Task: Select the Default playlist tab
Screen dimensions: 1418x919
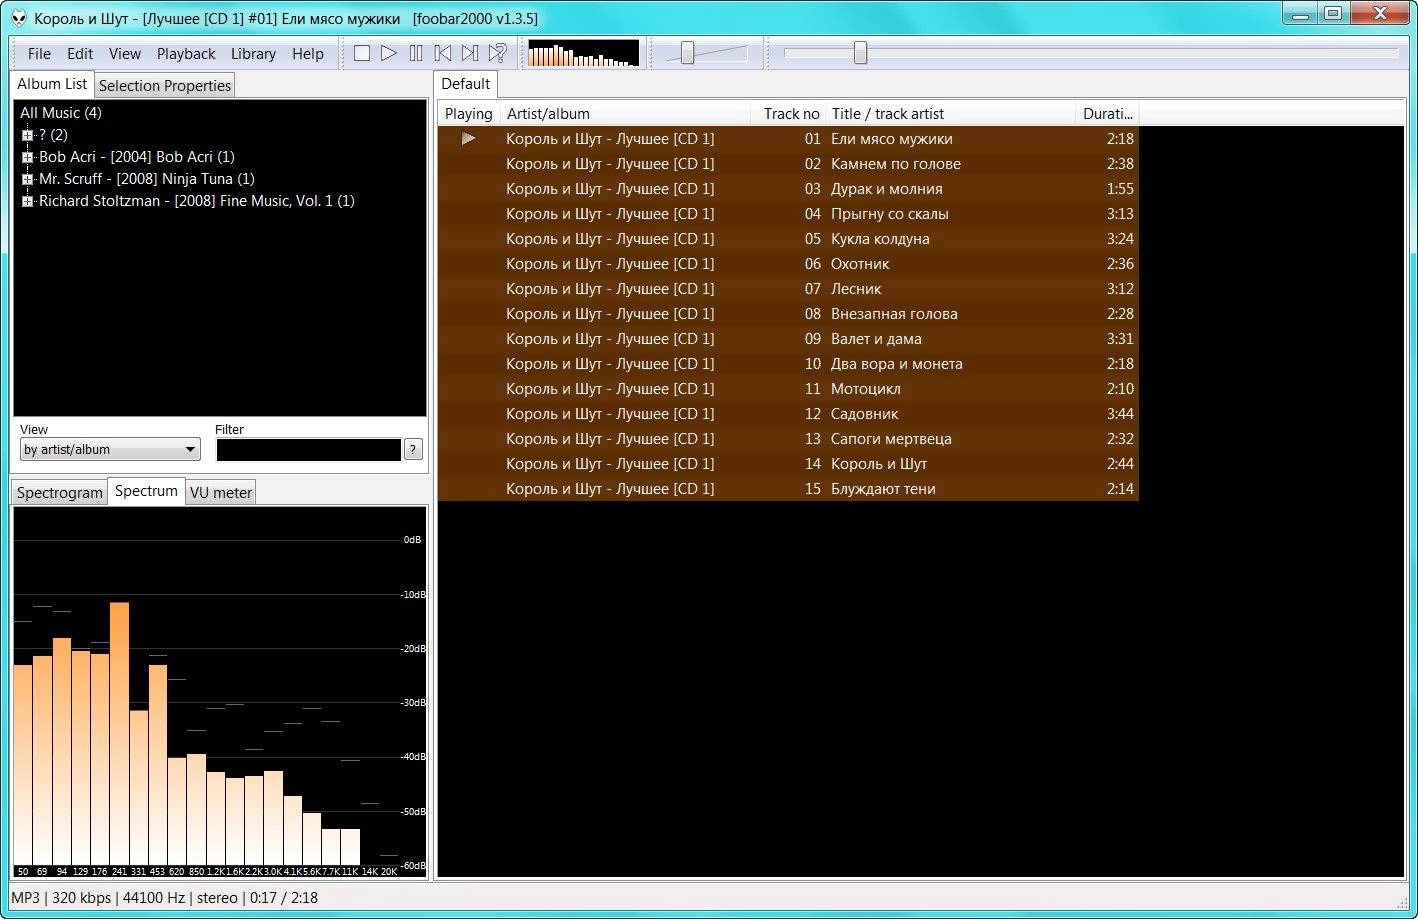Action: click(466, 84)
